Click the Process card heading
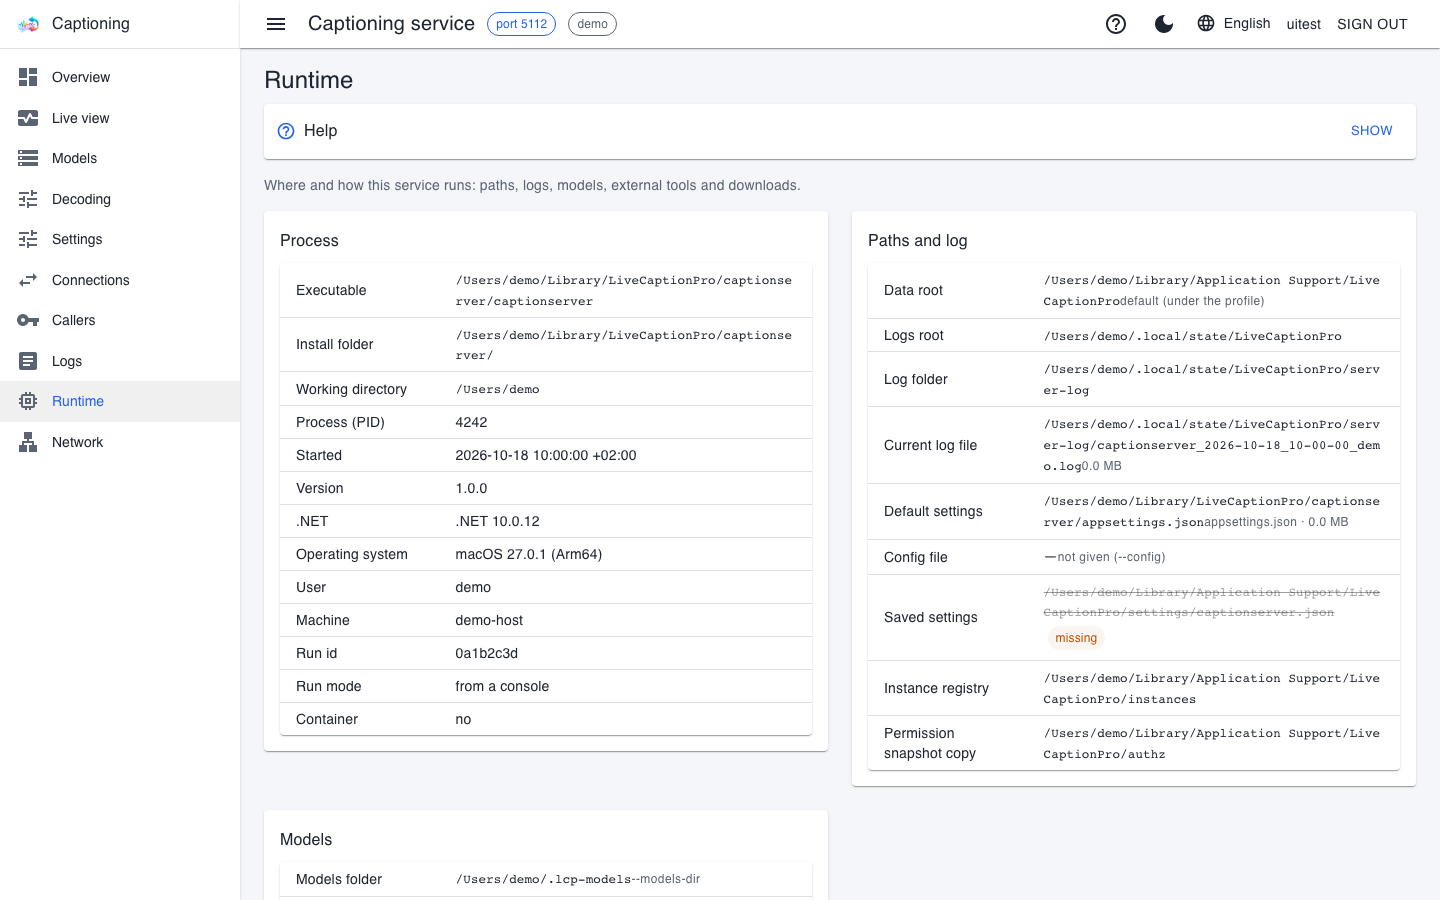 point(309,241)
